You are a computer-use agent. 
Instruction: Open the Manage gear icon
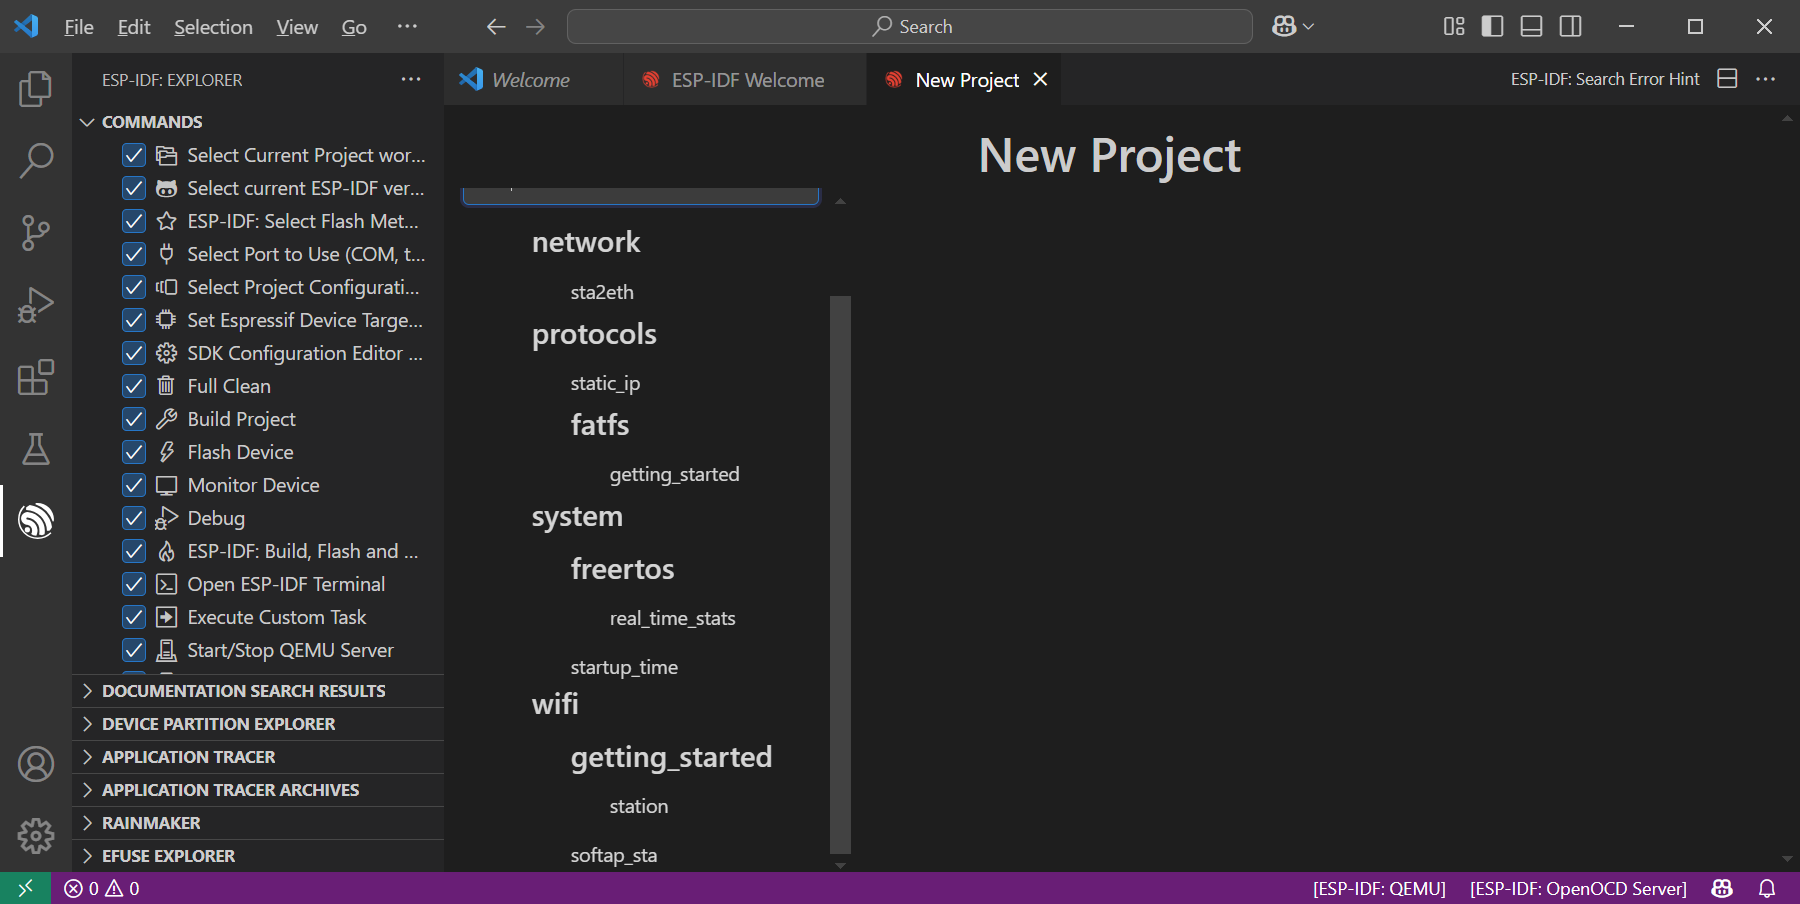click(36, 836)
